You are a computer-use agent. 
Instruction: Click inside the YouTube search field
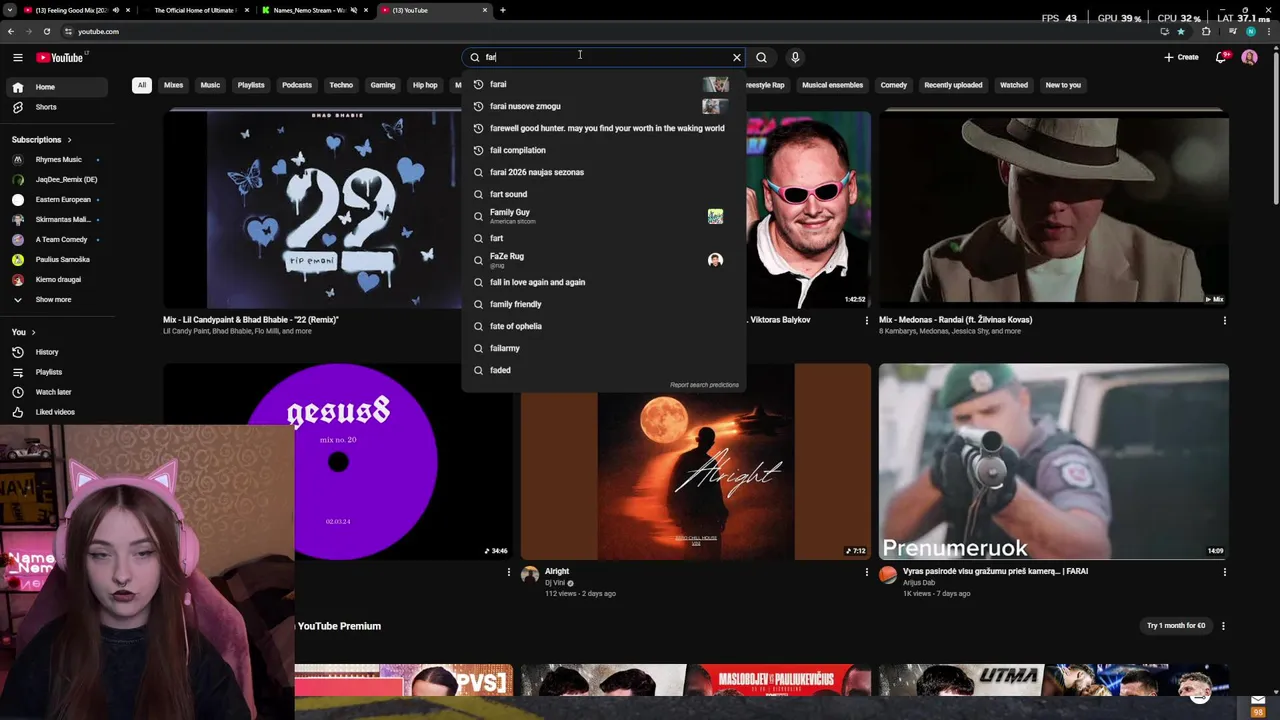click(x=605, y=57)
